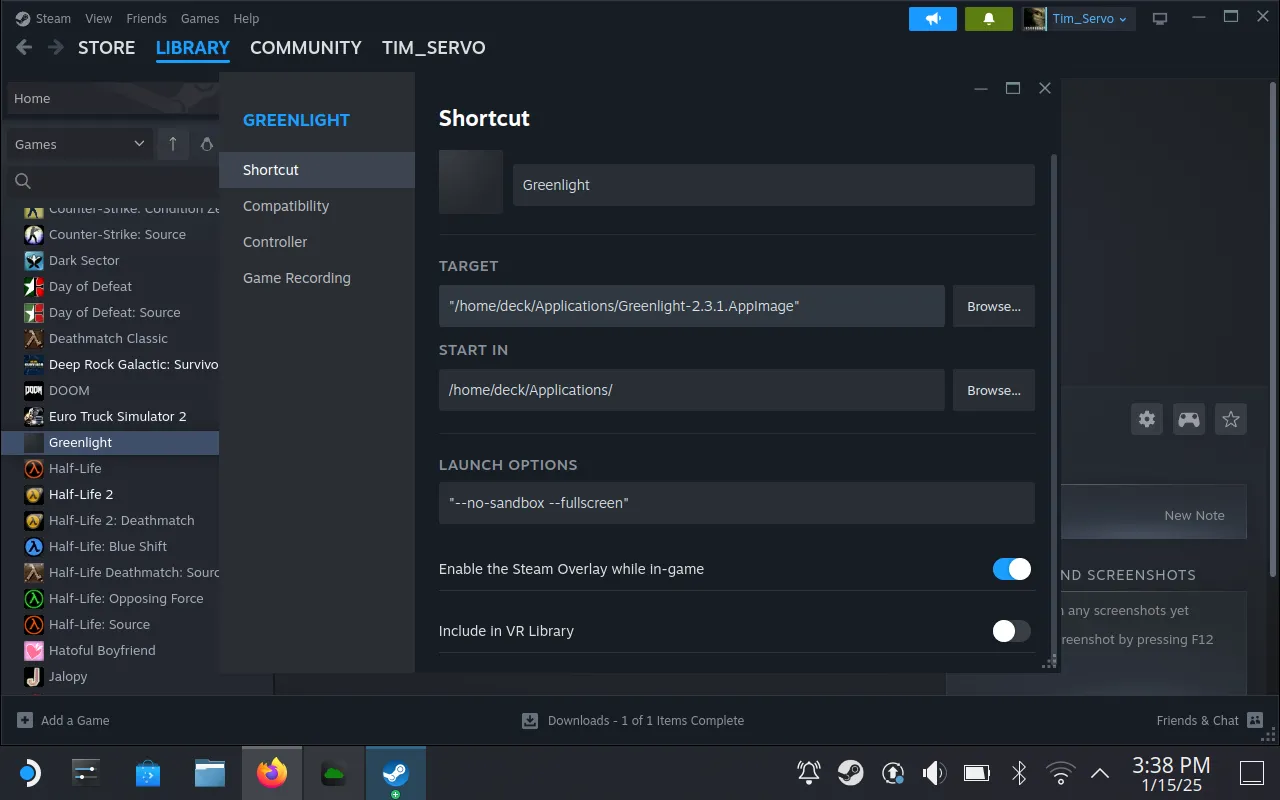Click the library search magnifier icon

coord(21,181)
